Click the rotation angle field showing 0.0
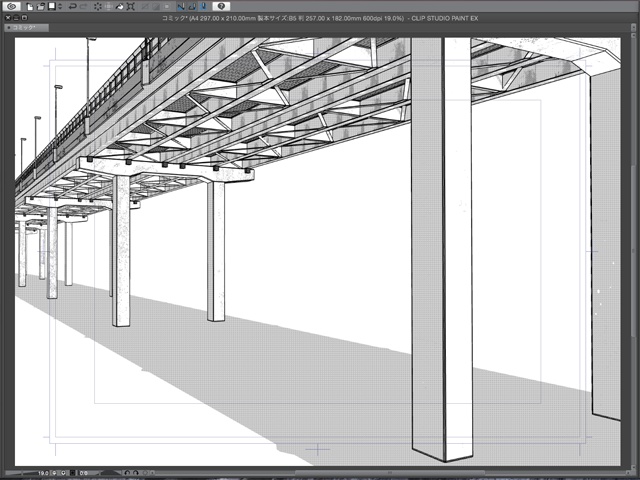Screen dimensions: 640x480 [84, 473]
